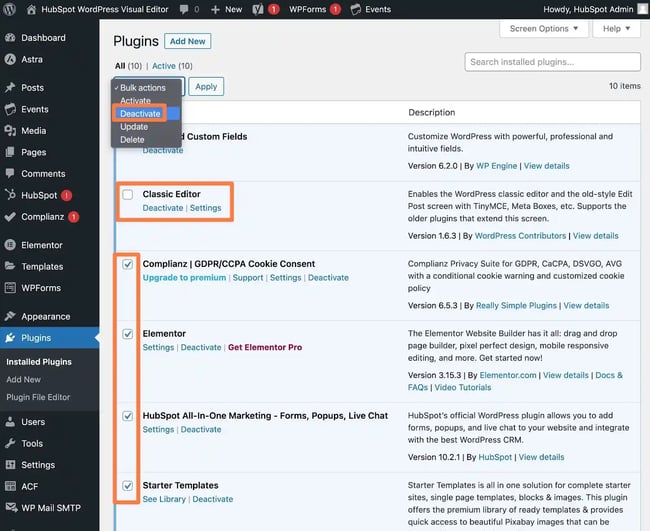Click the Posts pushpin icon
Image resolution: width=650 pixels, height=531 pixels.
[10, 87]
